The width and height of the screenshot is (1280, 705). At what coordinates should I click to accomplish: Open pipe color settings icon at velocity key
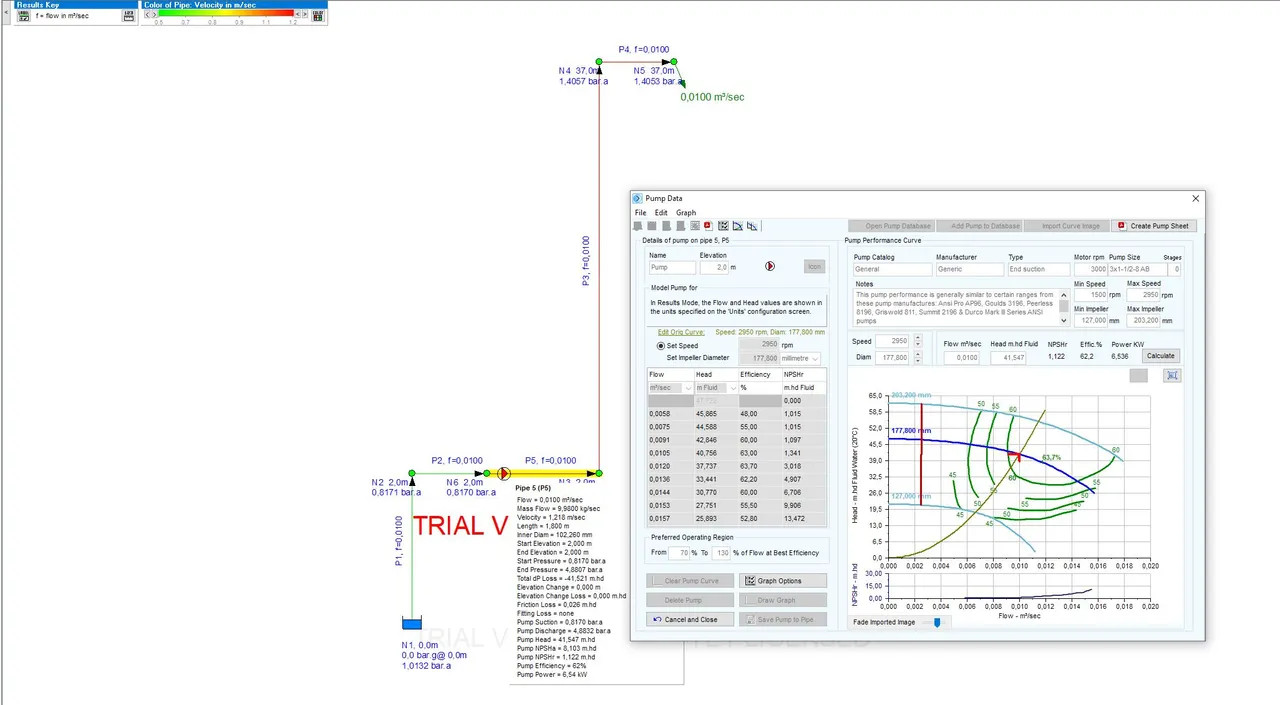(319, 16)
